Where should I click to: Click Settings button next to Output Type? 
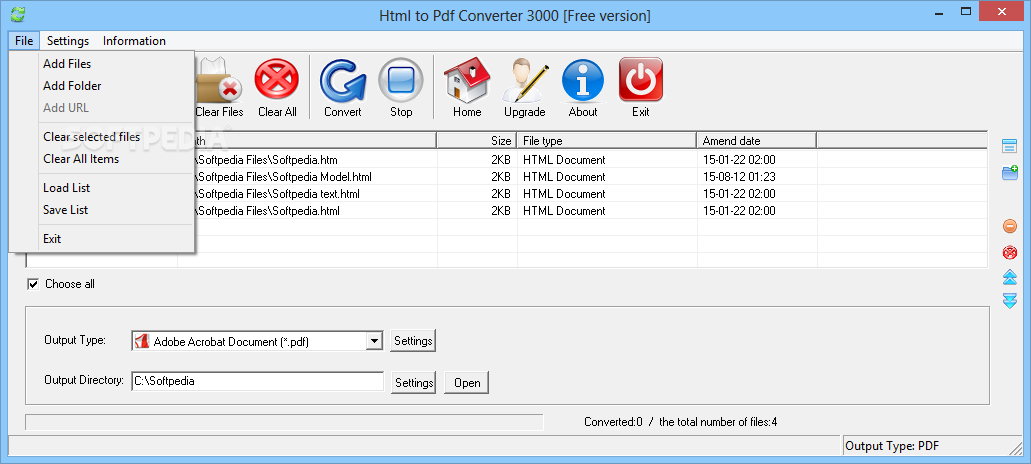pyautogui.click(x=413, y=340)
